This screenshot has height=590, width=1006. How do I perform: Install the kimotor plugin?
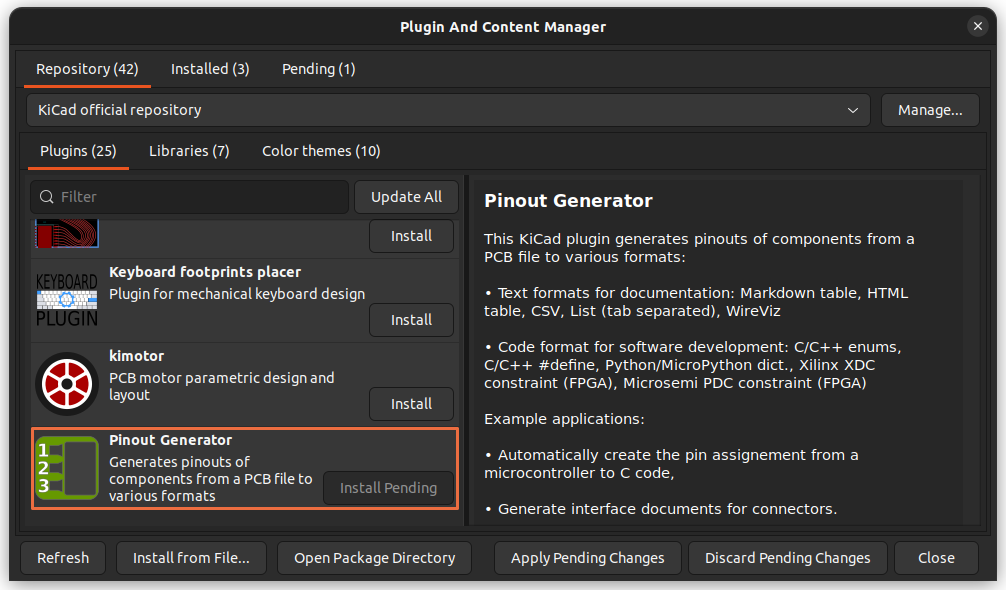[411, 404]
